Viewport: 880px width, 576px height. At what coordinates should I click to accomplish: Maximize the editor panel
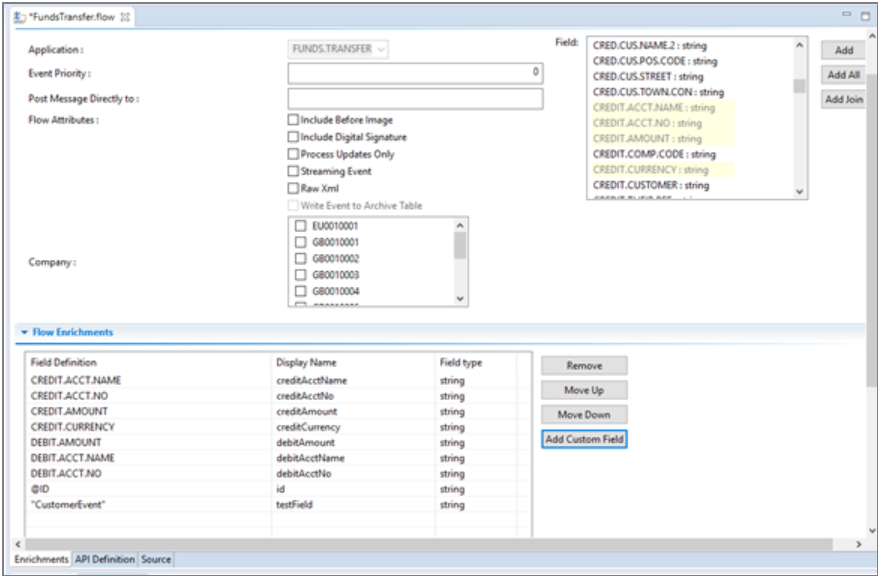pos(865,16)
